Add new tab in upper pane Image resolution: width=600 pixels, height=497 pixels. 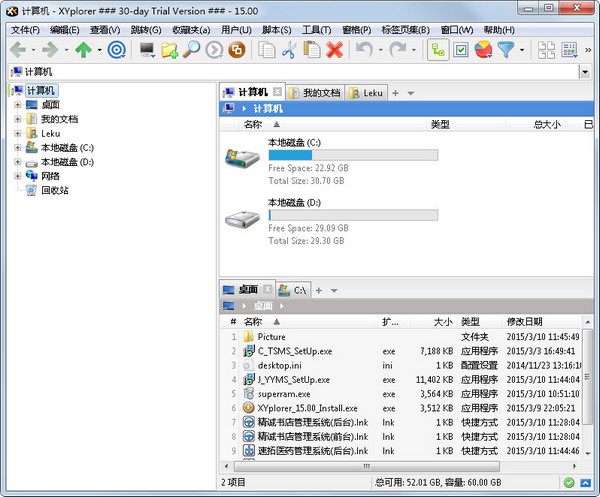click(396, 93)
